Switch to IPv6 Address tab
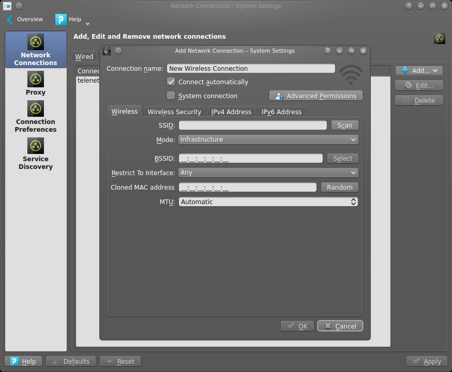Screen dimensions: 452x372 pos(282,112)
